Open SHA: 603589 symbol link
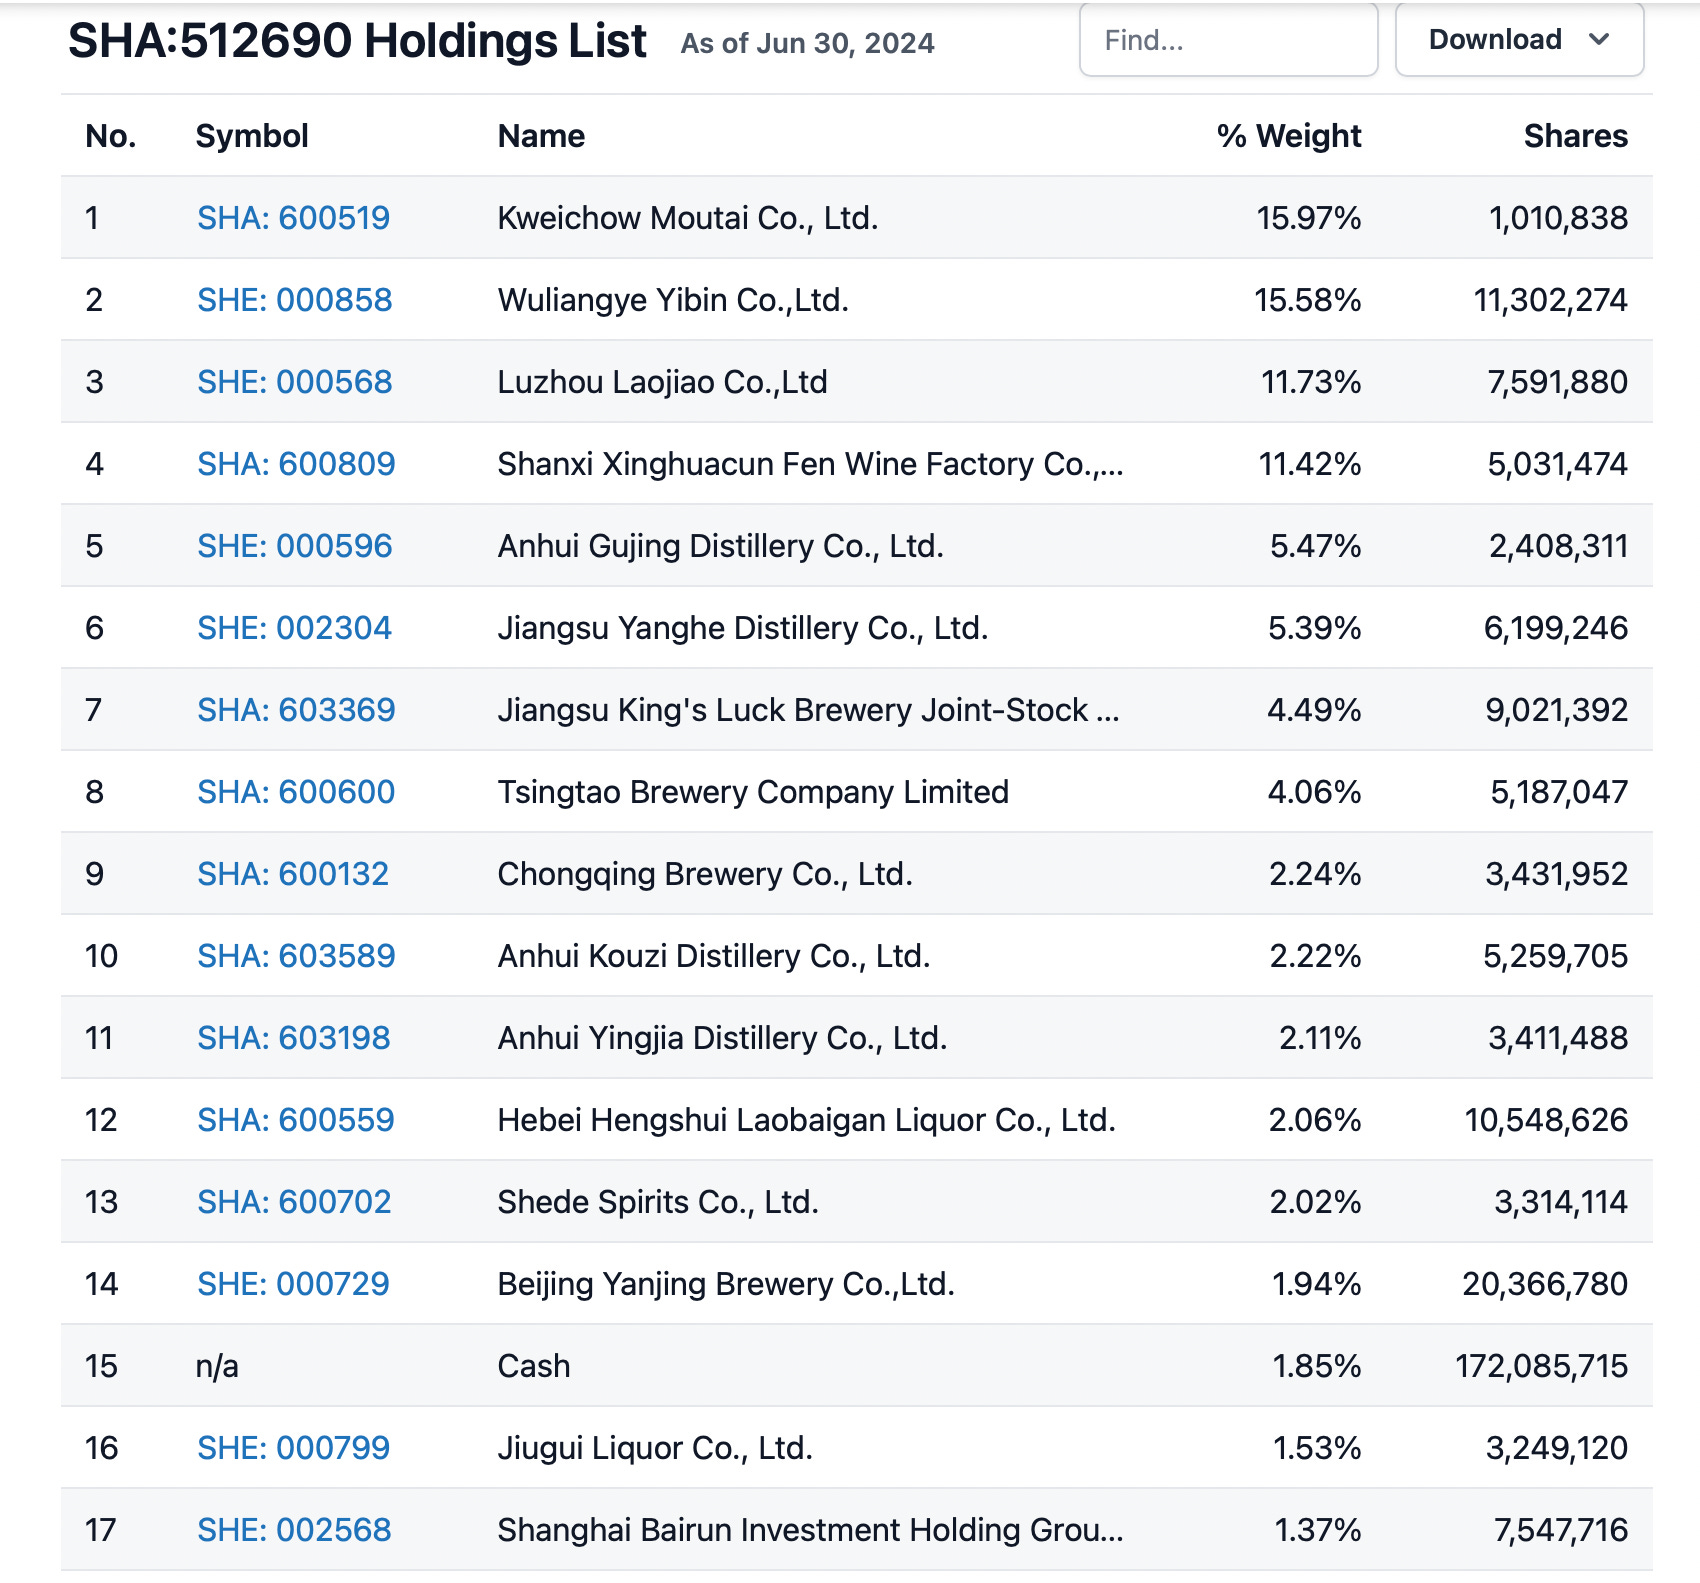This screenshot has width=1700, height=1583. 296,956
